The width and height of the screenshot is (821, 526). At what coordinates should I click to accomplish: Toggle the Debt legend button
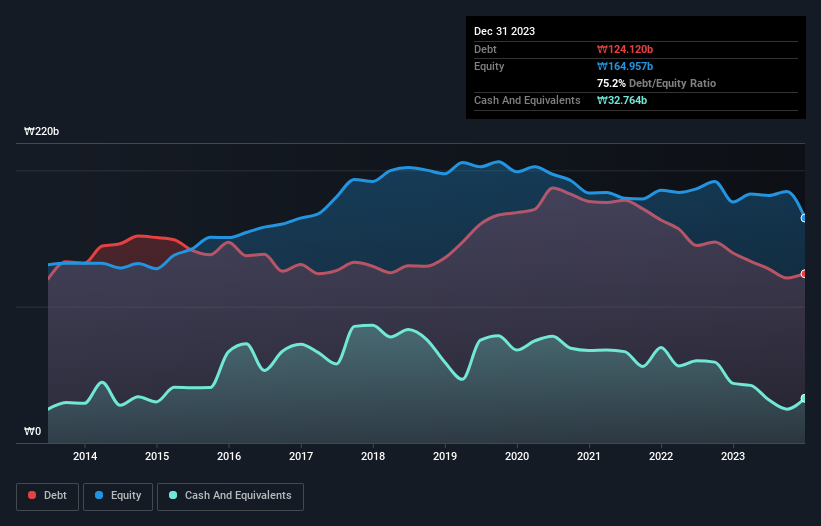point(48,496)
